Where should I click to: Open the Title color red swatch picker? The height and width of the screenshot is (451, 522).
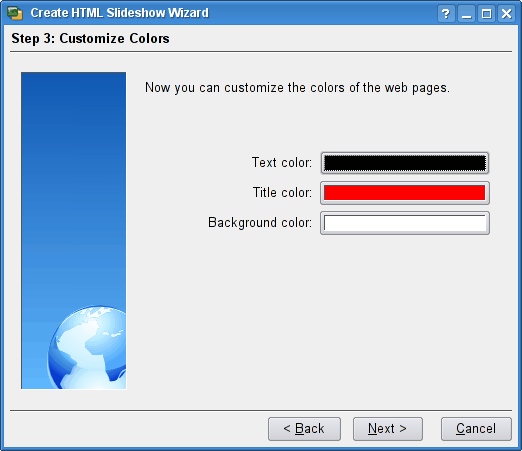pos(405,193)
